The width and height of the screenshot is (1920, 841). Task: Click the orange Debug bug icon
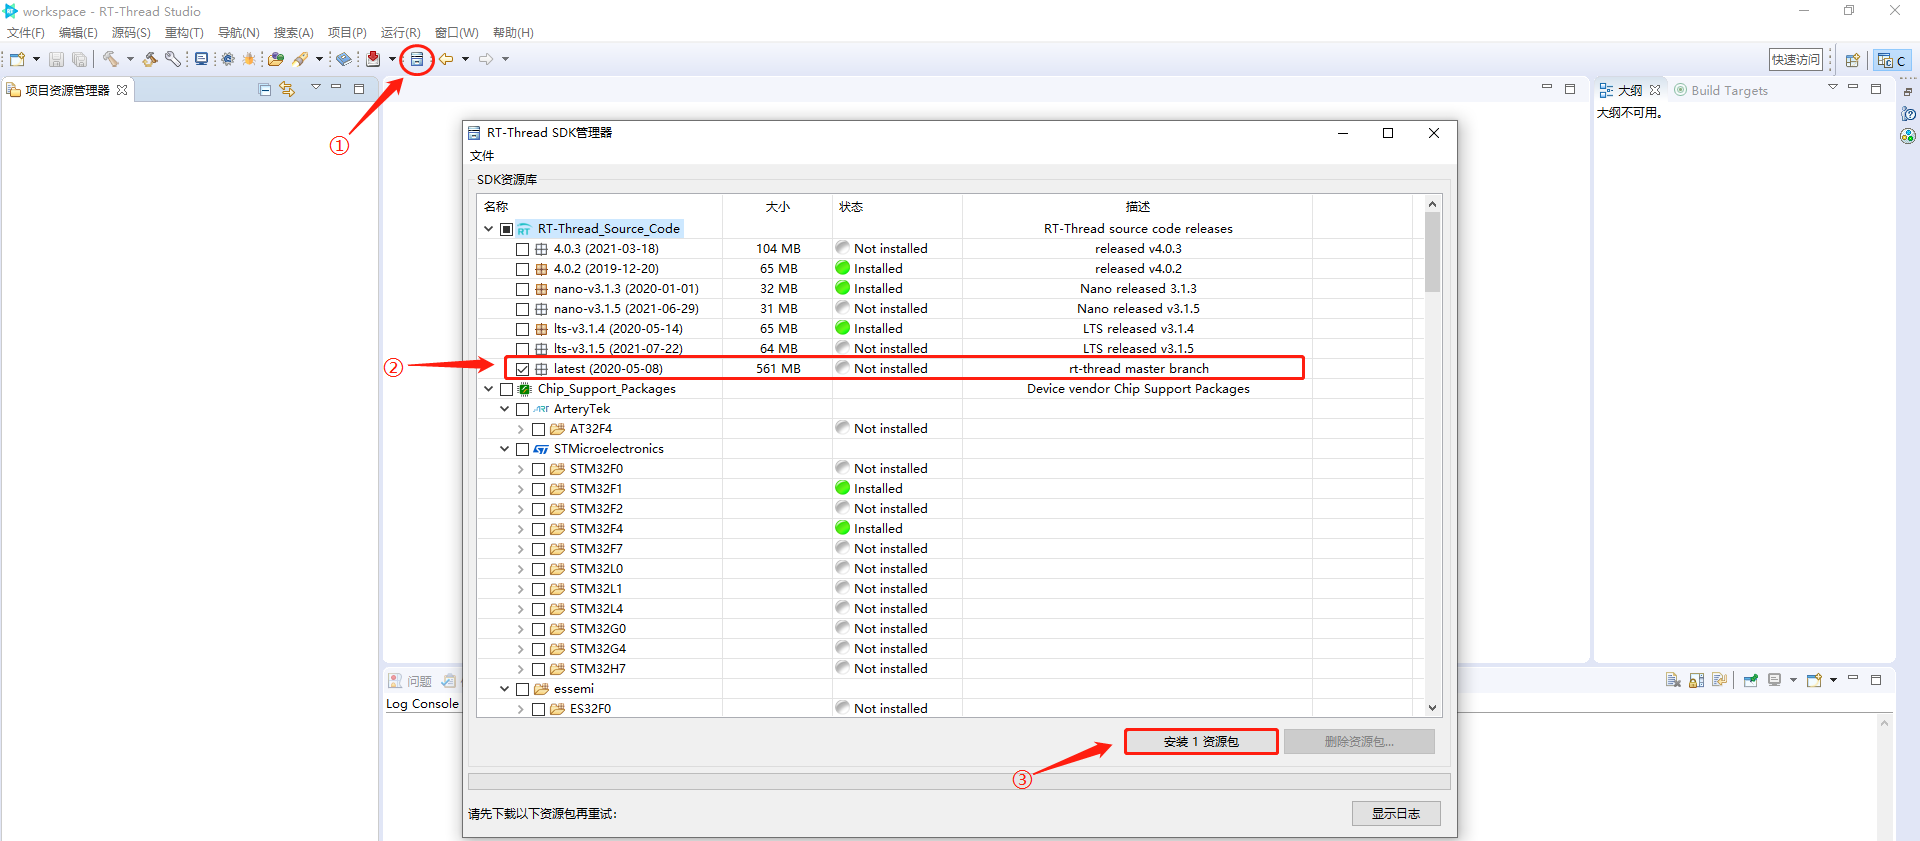point(249,60)
